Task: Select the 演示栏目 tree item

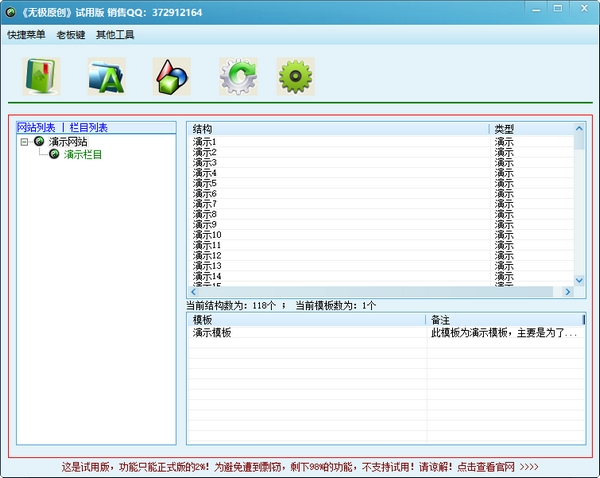Action: click(x=83, y=154)
